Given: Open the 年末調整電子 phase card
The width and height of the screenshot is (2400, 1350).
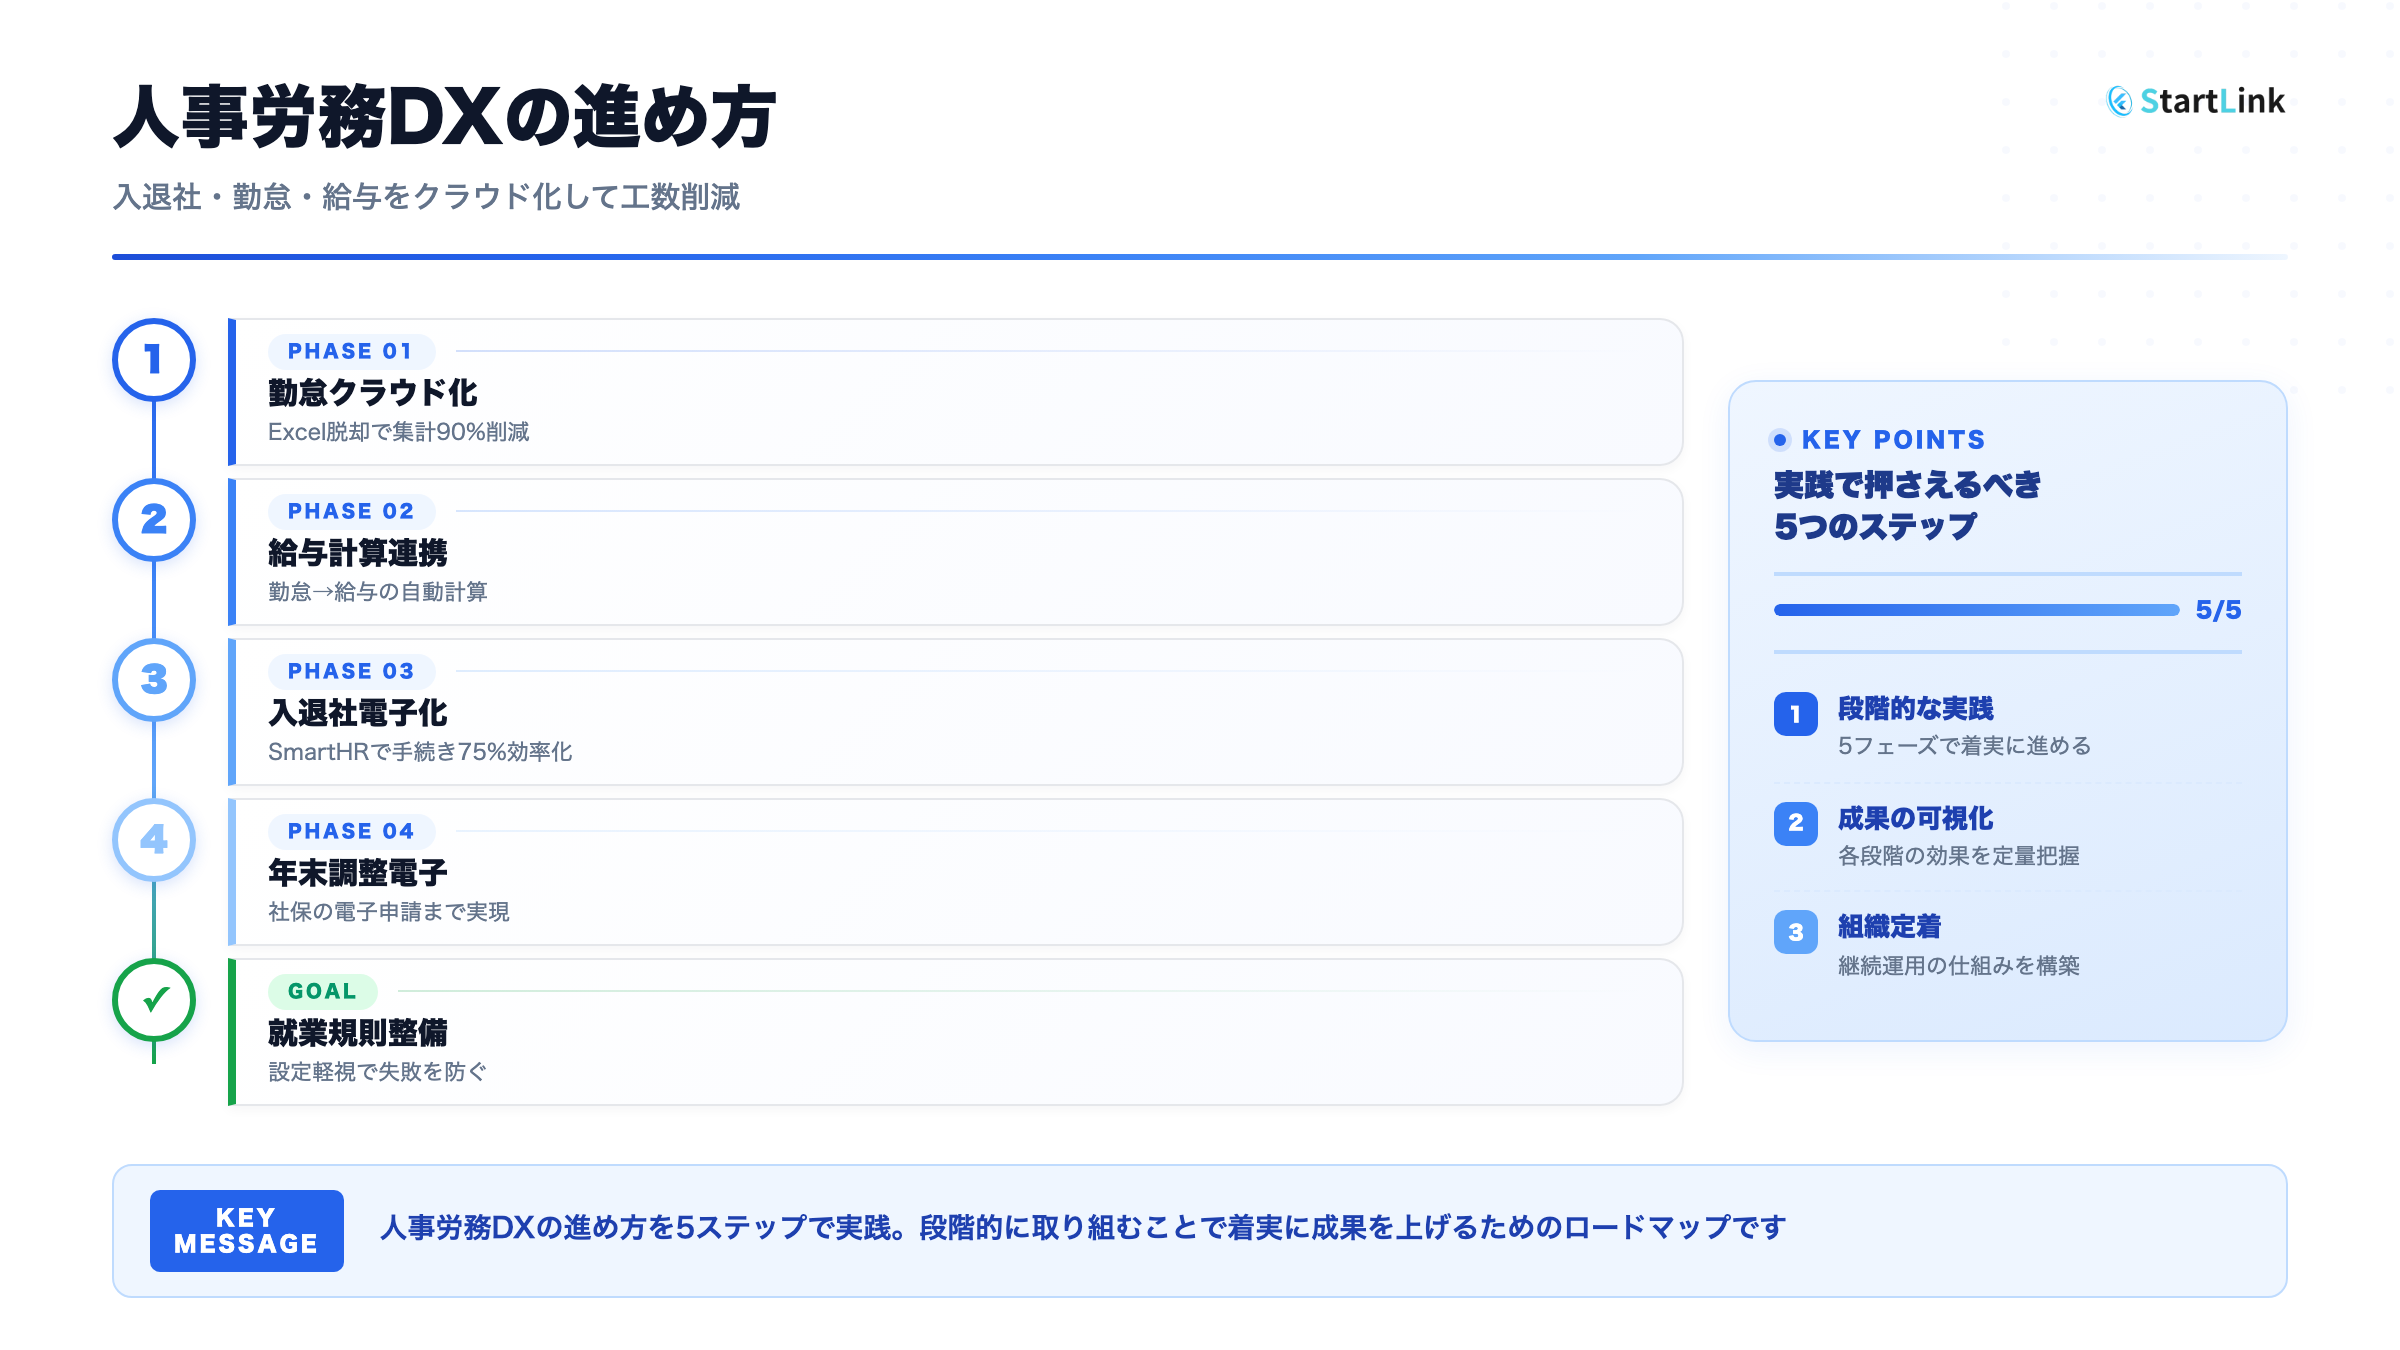Looking at the screenshot, I should pyautogui.click(x=955, y=872).
